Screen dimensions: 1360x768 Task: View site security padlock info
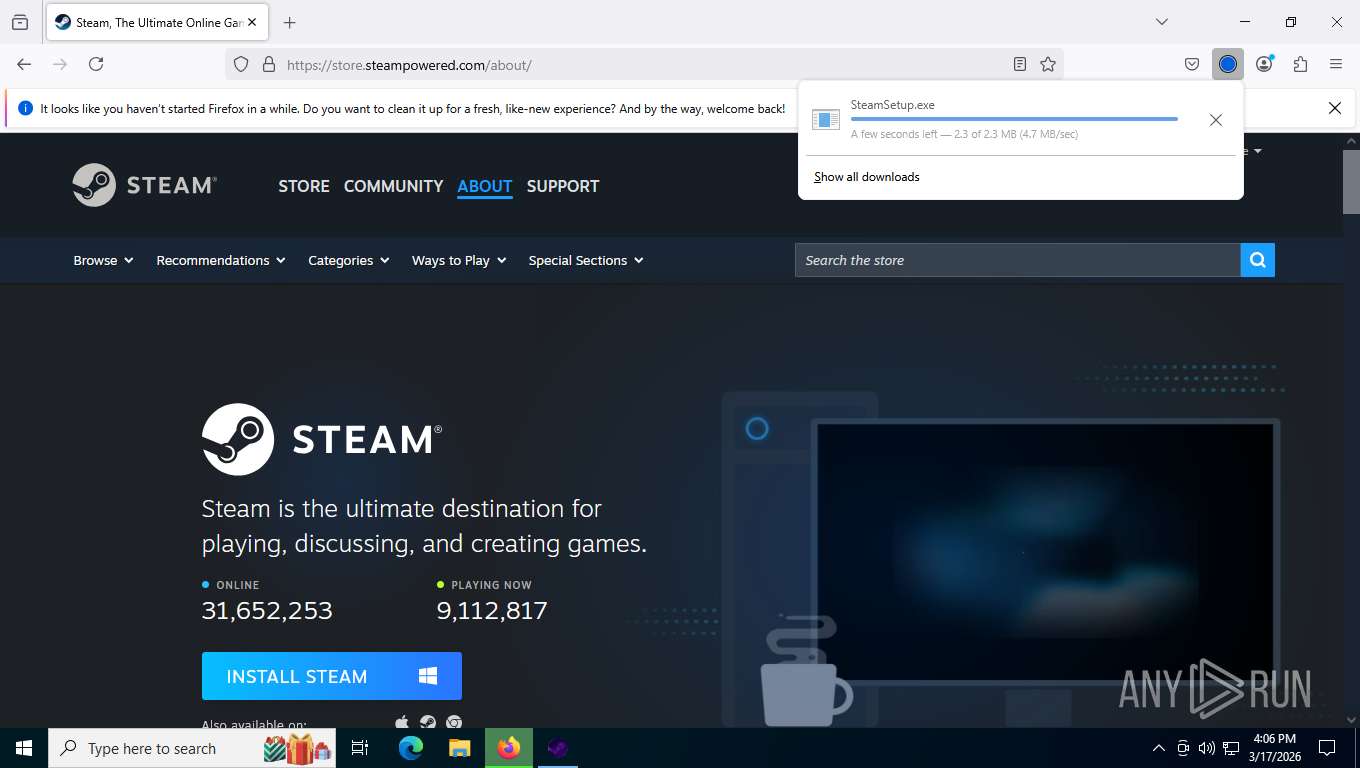click(x=268, y=64)
